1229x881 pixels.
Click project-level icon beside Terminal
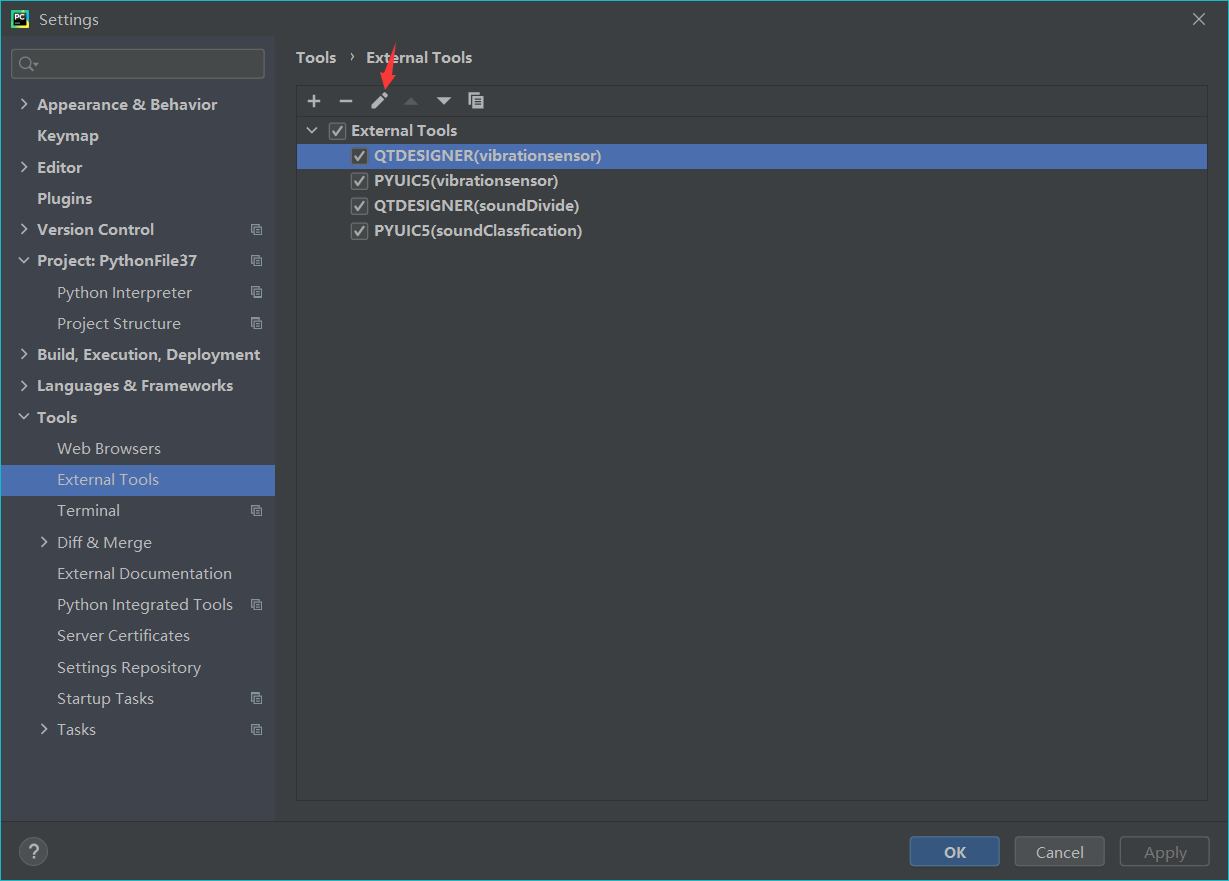click(x=257, y=511)
